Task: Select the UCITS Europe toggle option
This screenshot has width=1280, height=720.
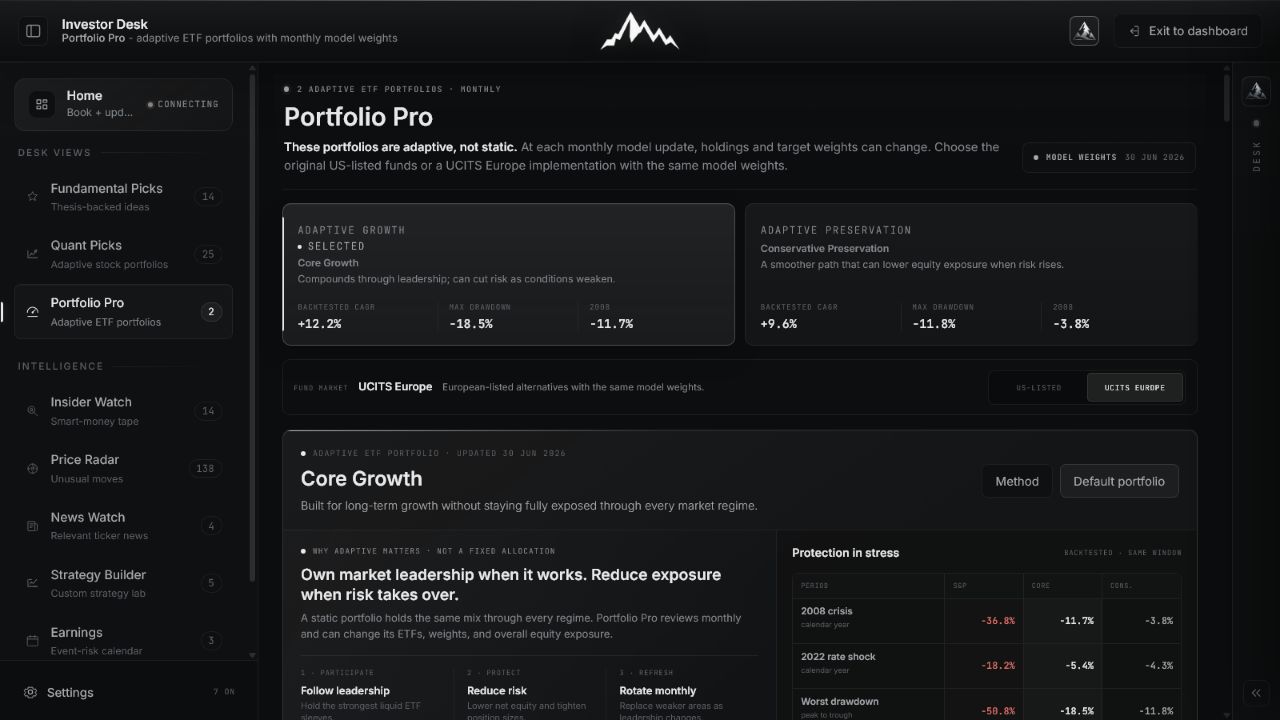Action: point(1134,387)
